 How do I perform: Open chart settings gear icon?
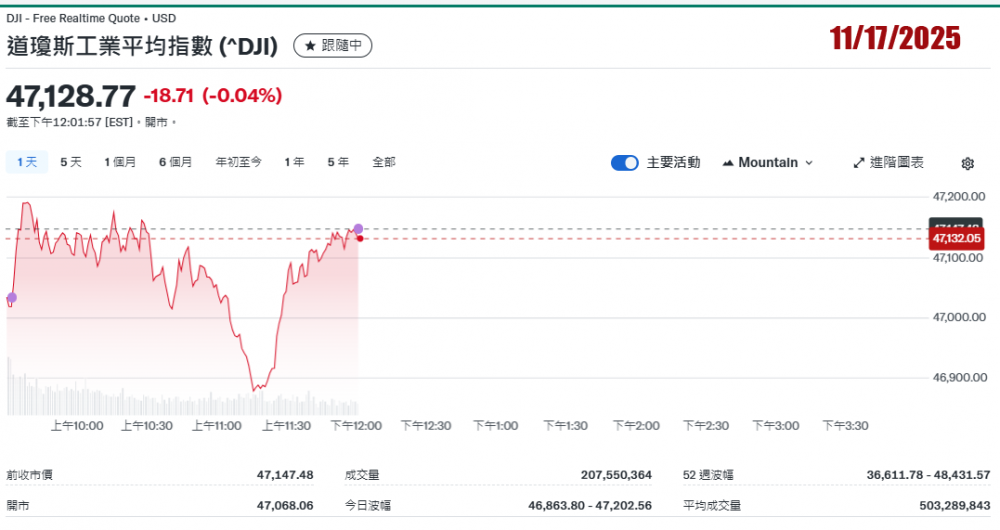967,163
